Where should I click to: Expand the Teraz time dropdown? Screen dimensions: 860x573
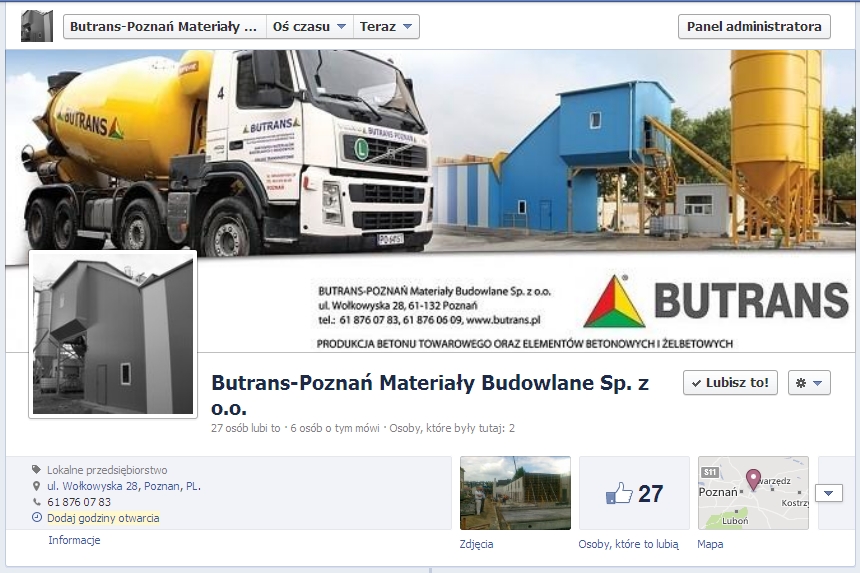point(386,26)
